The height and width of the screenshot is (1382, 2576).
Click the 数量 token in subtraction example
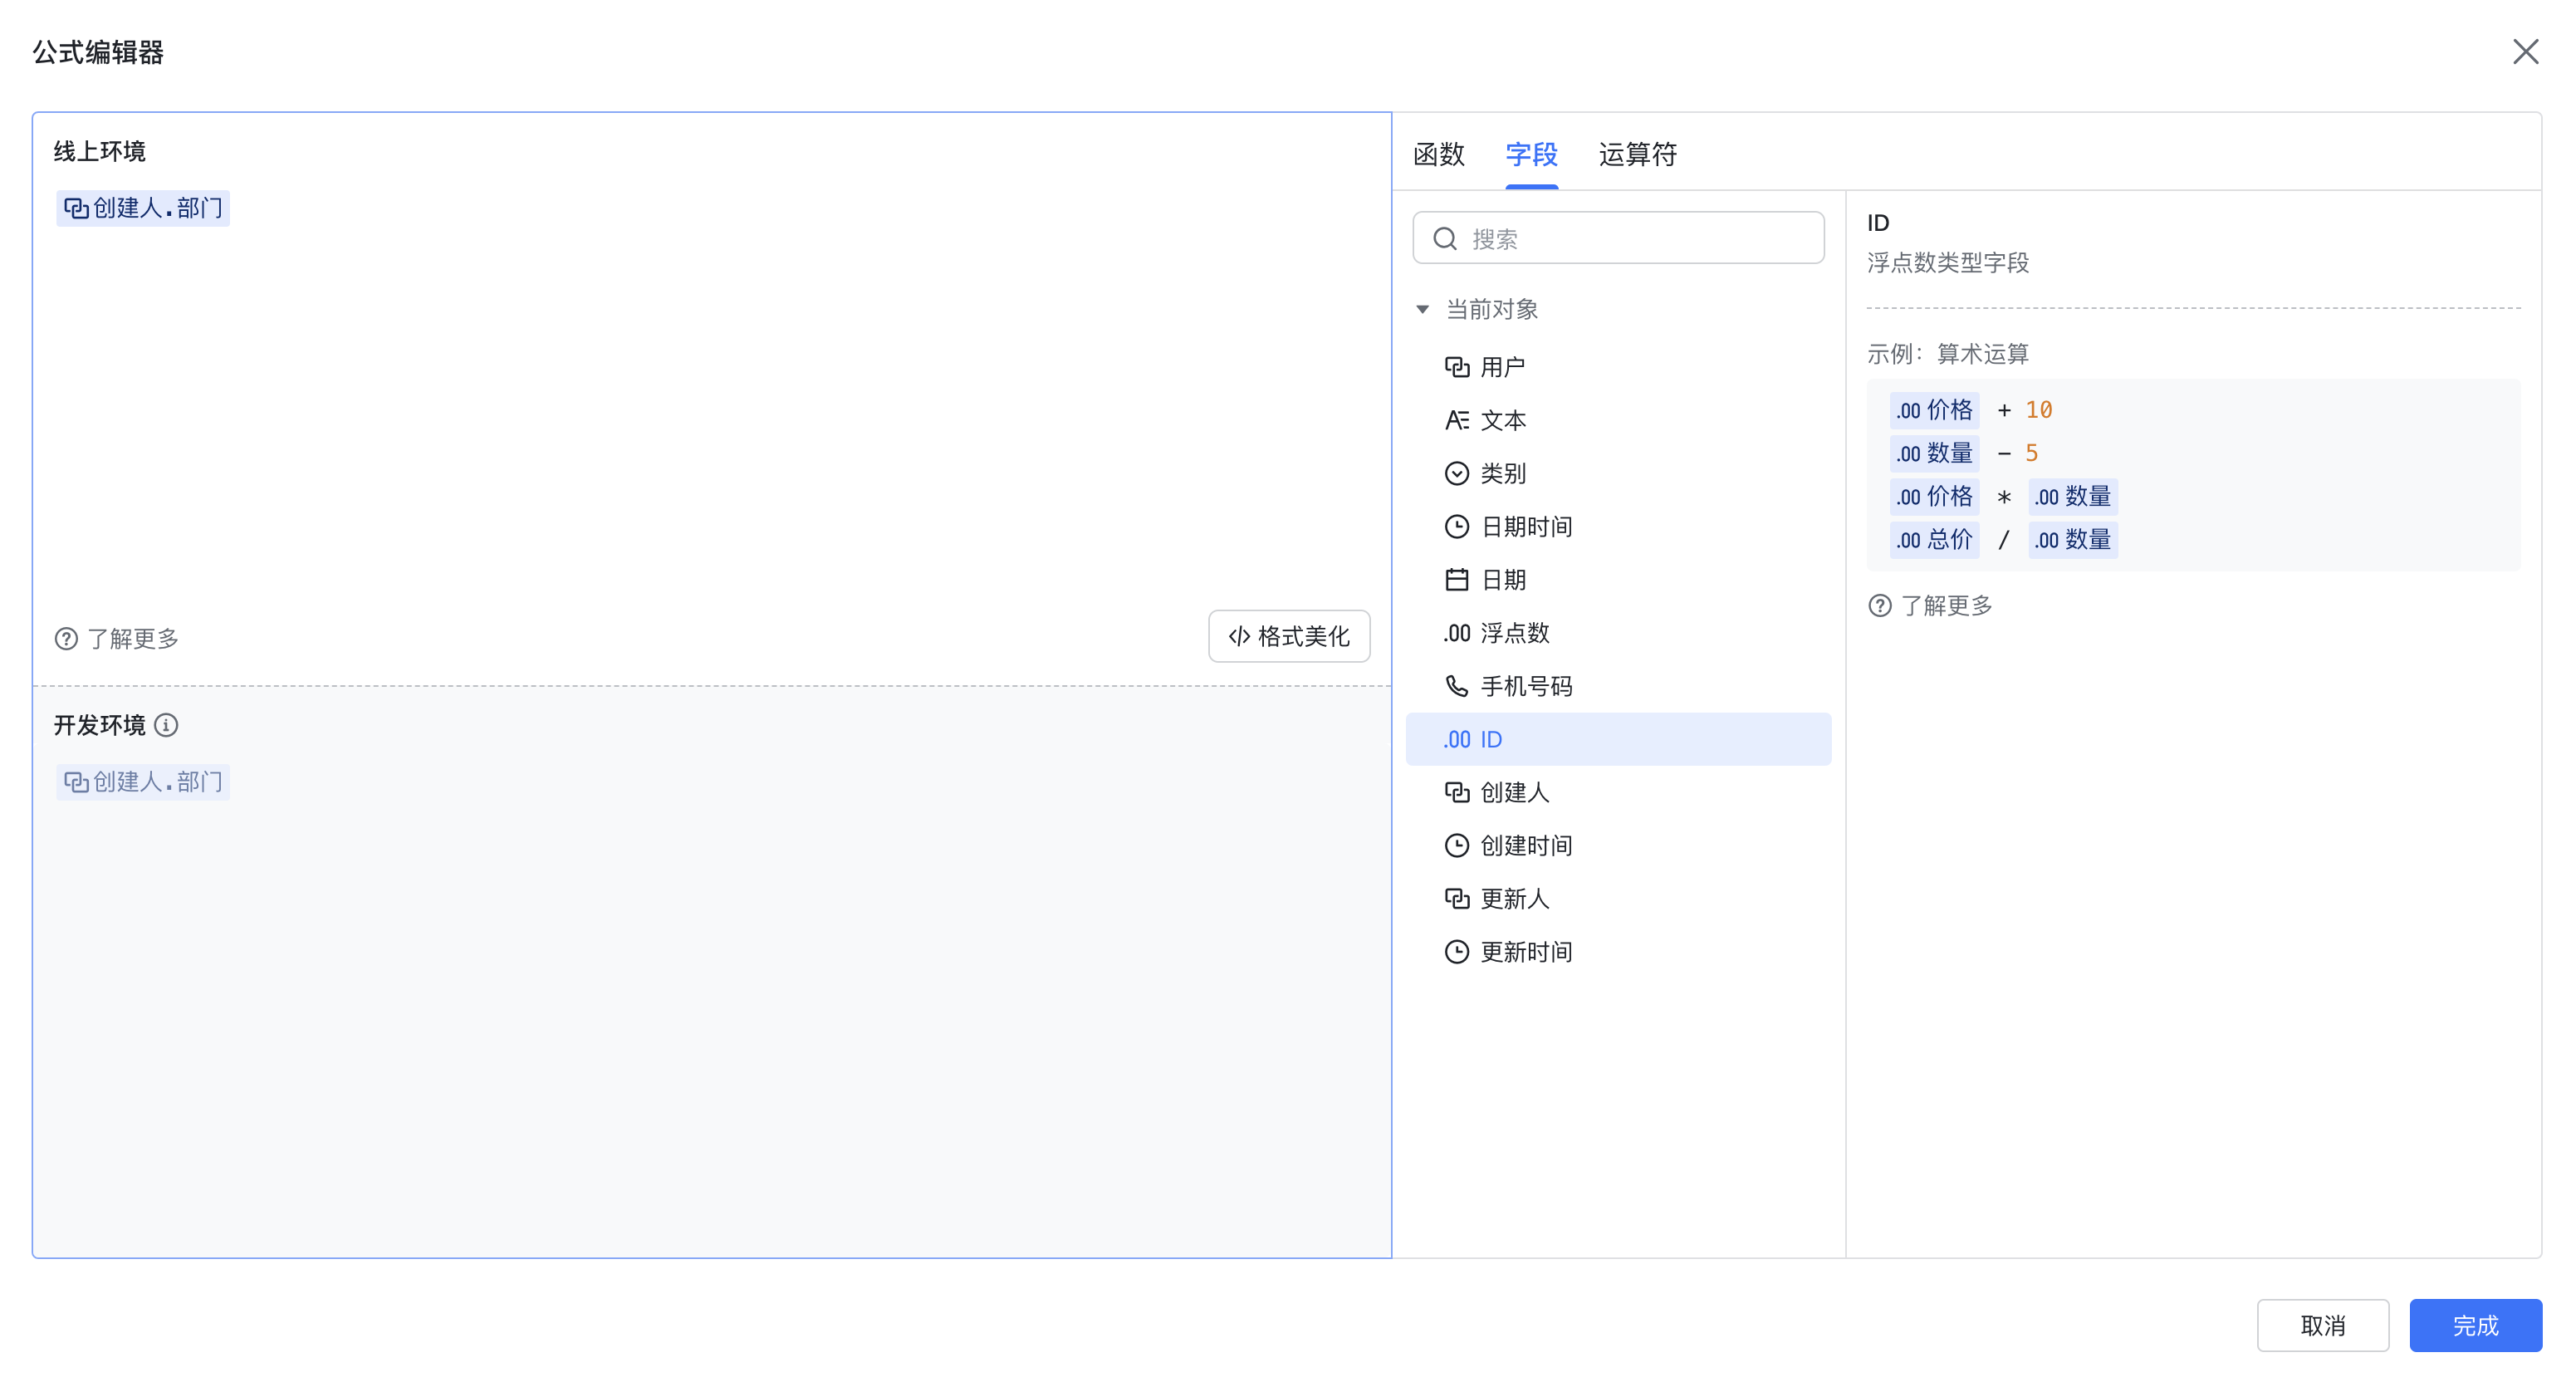point(1934,453)
